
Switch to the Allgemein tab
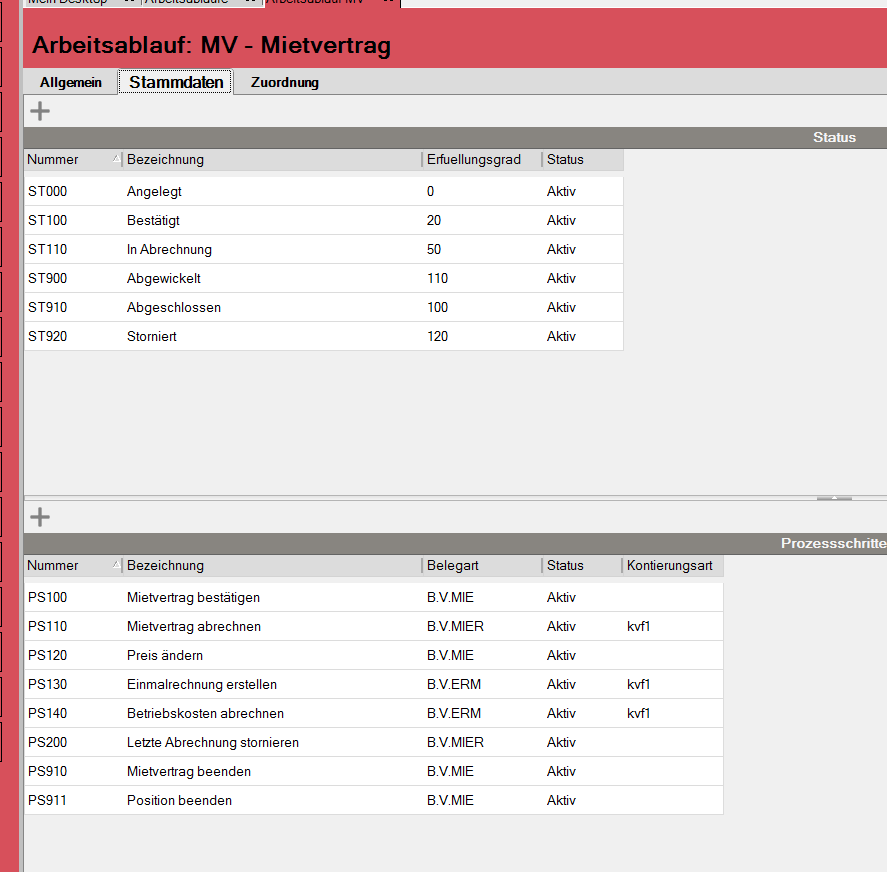[70, 82]
